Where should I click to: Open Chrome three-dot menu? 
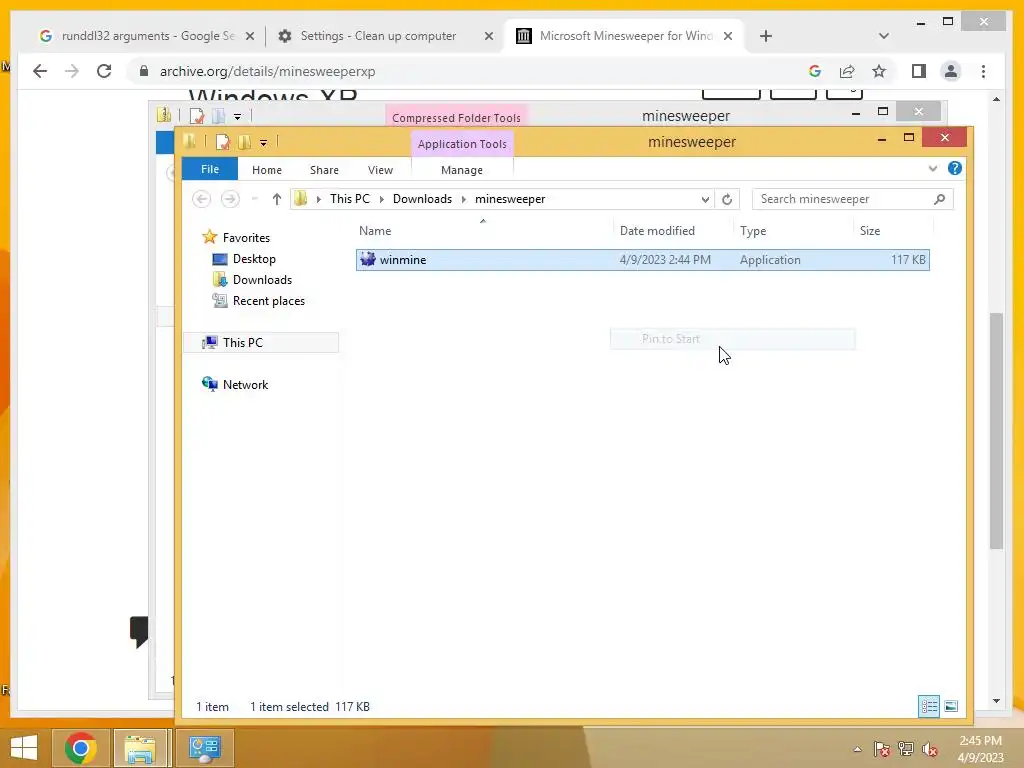pos(983,71)
